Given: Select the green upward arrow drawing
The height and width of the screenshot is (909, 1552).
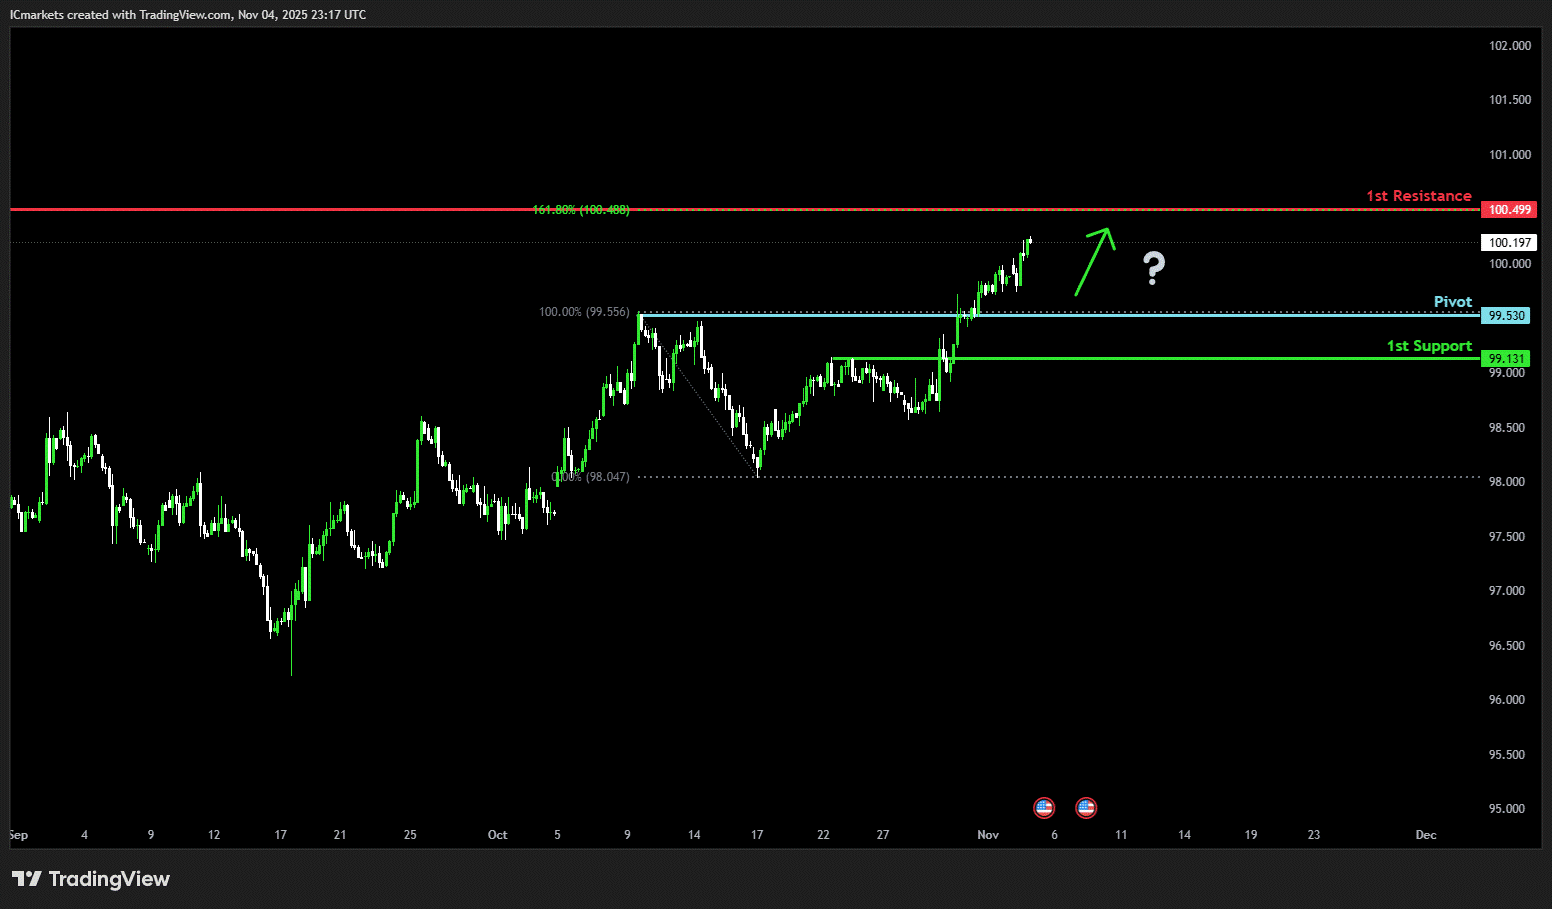Looking at the screenshot, I should [x=1094, y=260].
